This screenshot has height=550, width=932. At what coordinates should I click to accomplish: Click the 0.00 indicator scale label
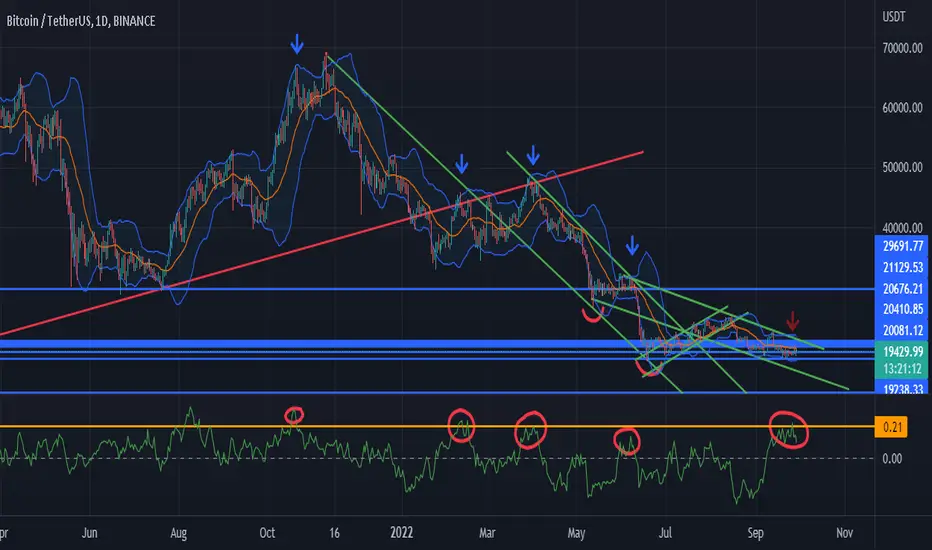(x=892, y=458)
